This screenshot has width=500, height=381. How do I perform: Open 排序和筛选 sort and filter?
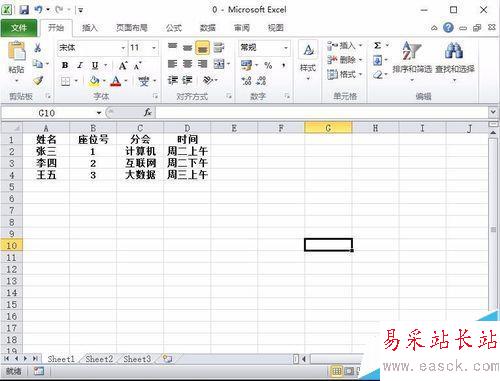[412, 61]
